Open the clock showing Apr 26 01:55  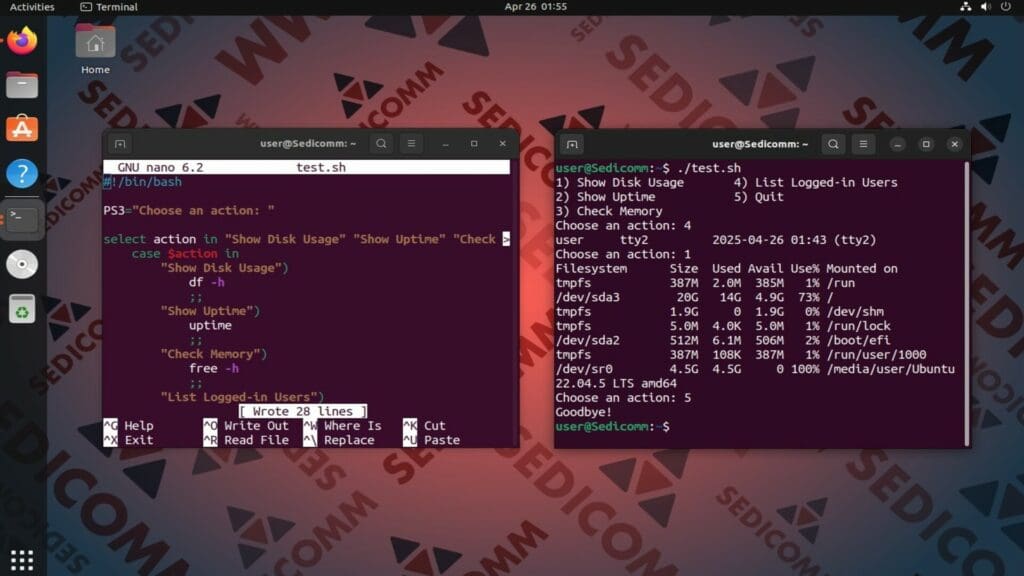point(536,7)
